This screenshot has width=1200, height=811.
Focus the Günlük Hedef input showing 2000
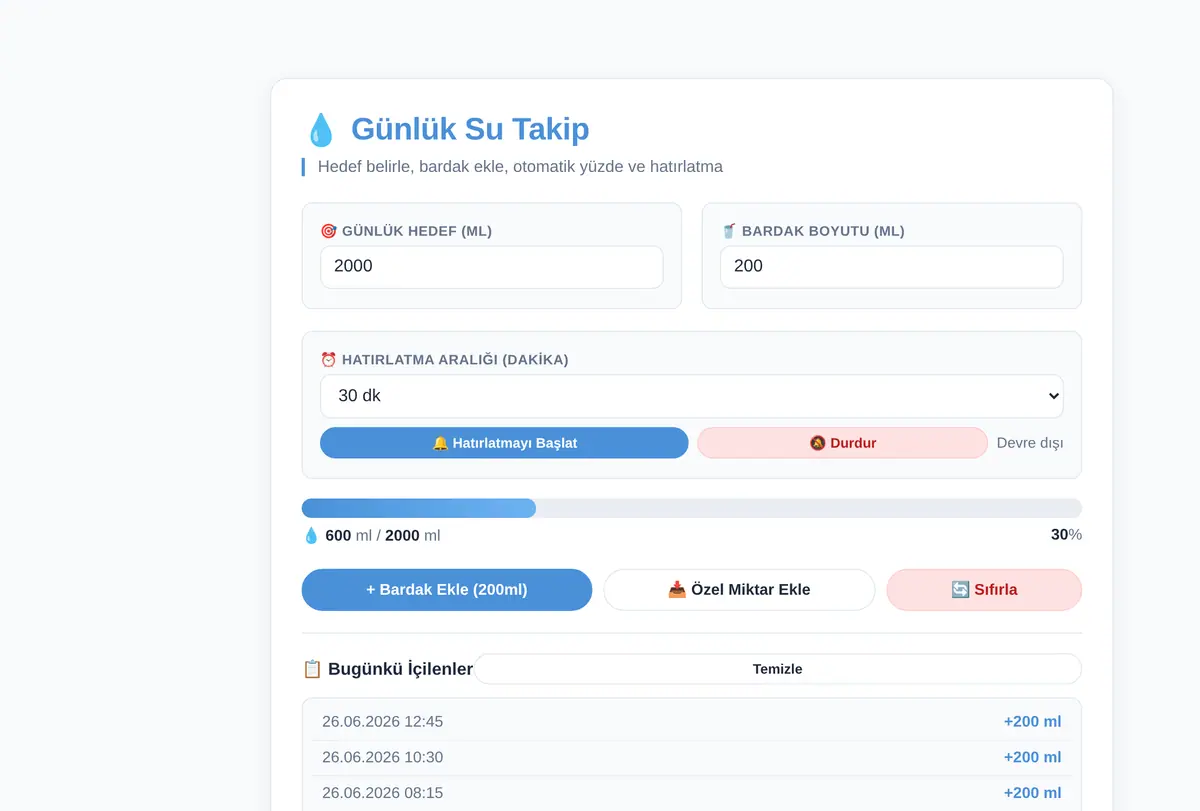coord(492,267)
